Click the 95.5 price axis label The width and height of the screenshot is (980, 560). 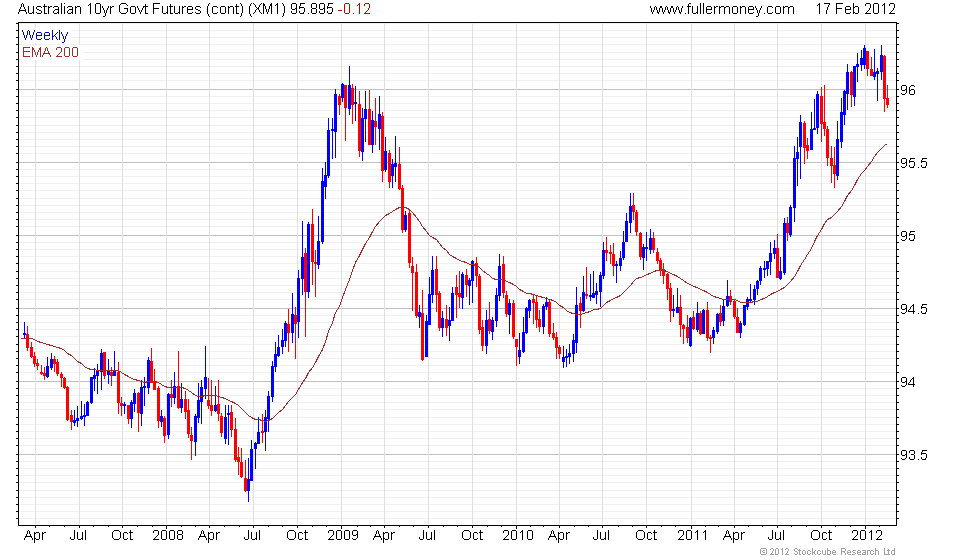(x=913, y=163)
